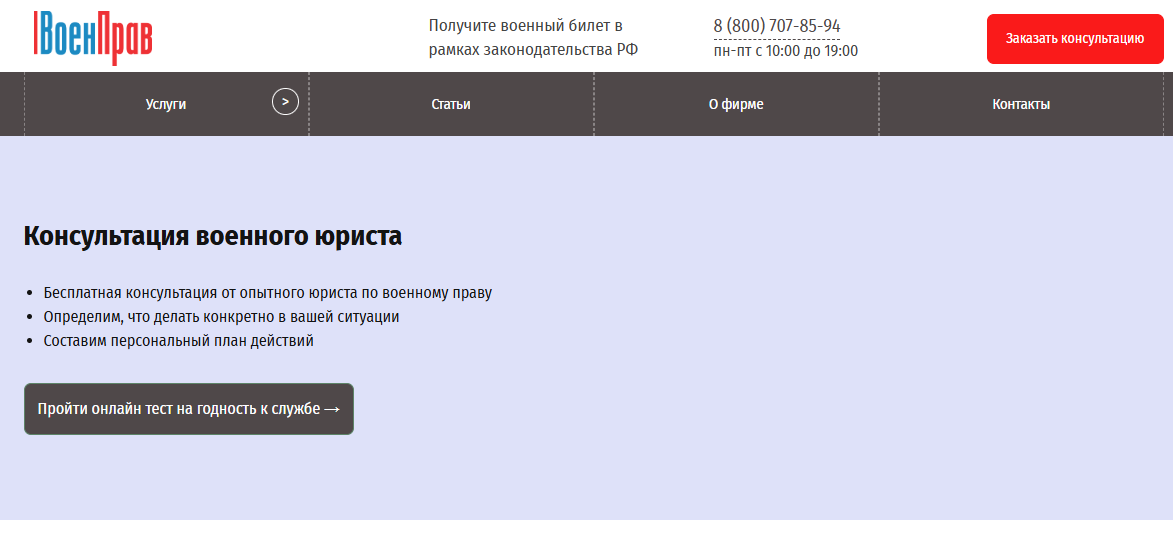Screen dimensions: 1173x551
Task: Open the Услуги menu item
Action: 166,104
